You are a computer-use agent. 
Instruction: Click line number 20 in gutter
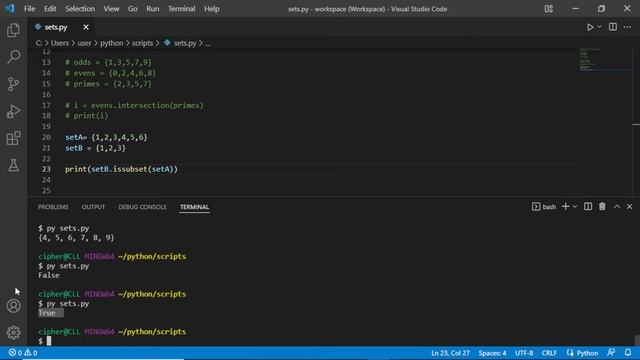coord(46,137)
